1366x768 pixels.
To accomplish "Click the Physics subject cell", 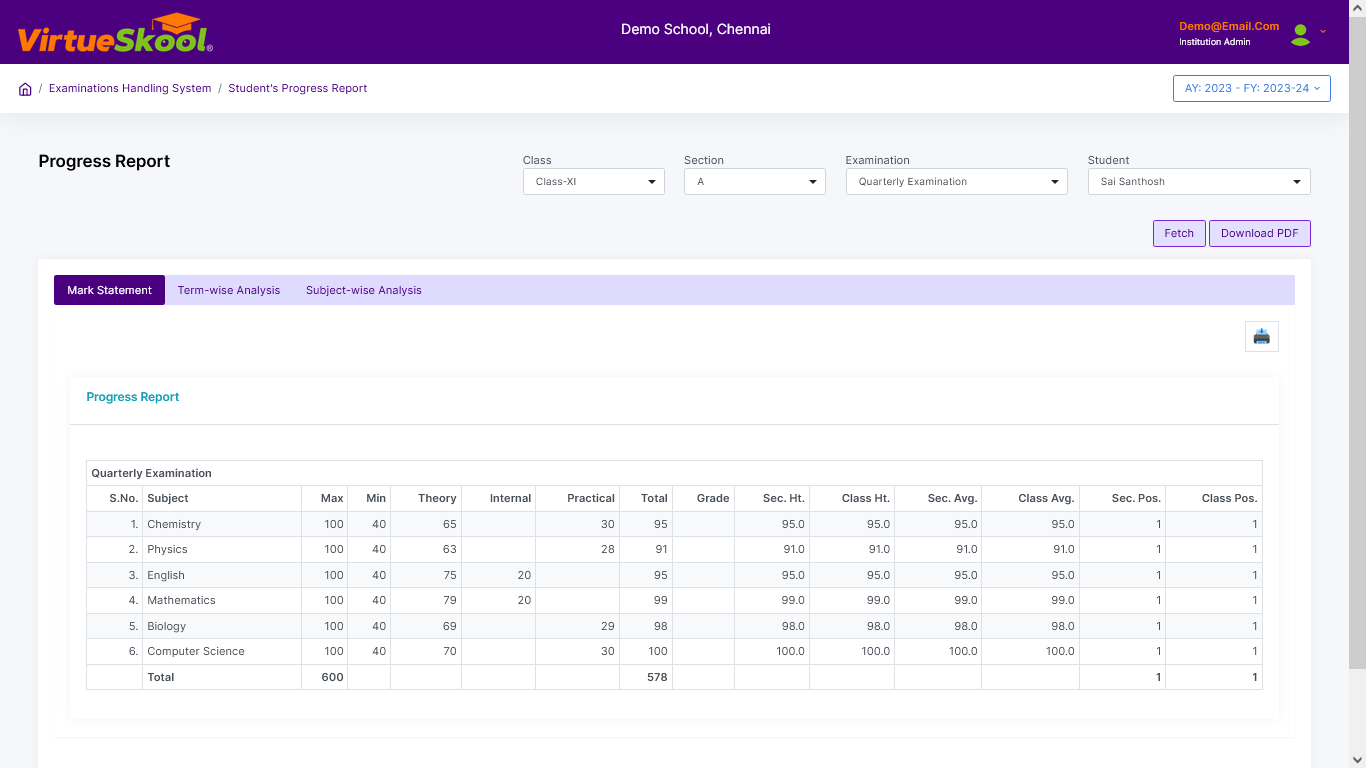I will pyautogui.click(x=222, y=549).
